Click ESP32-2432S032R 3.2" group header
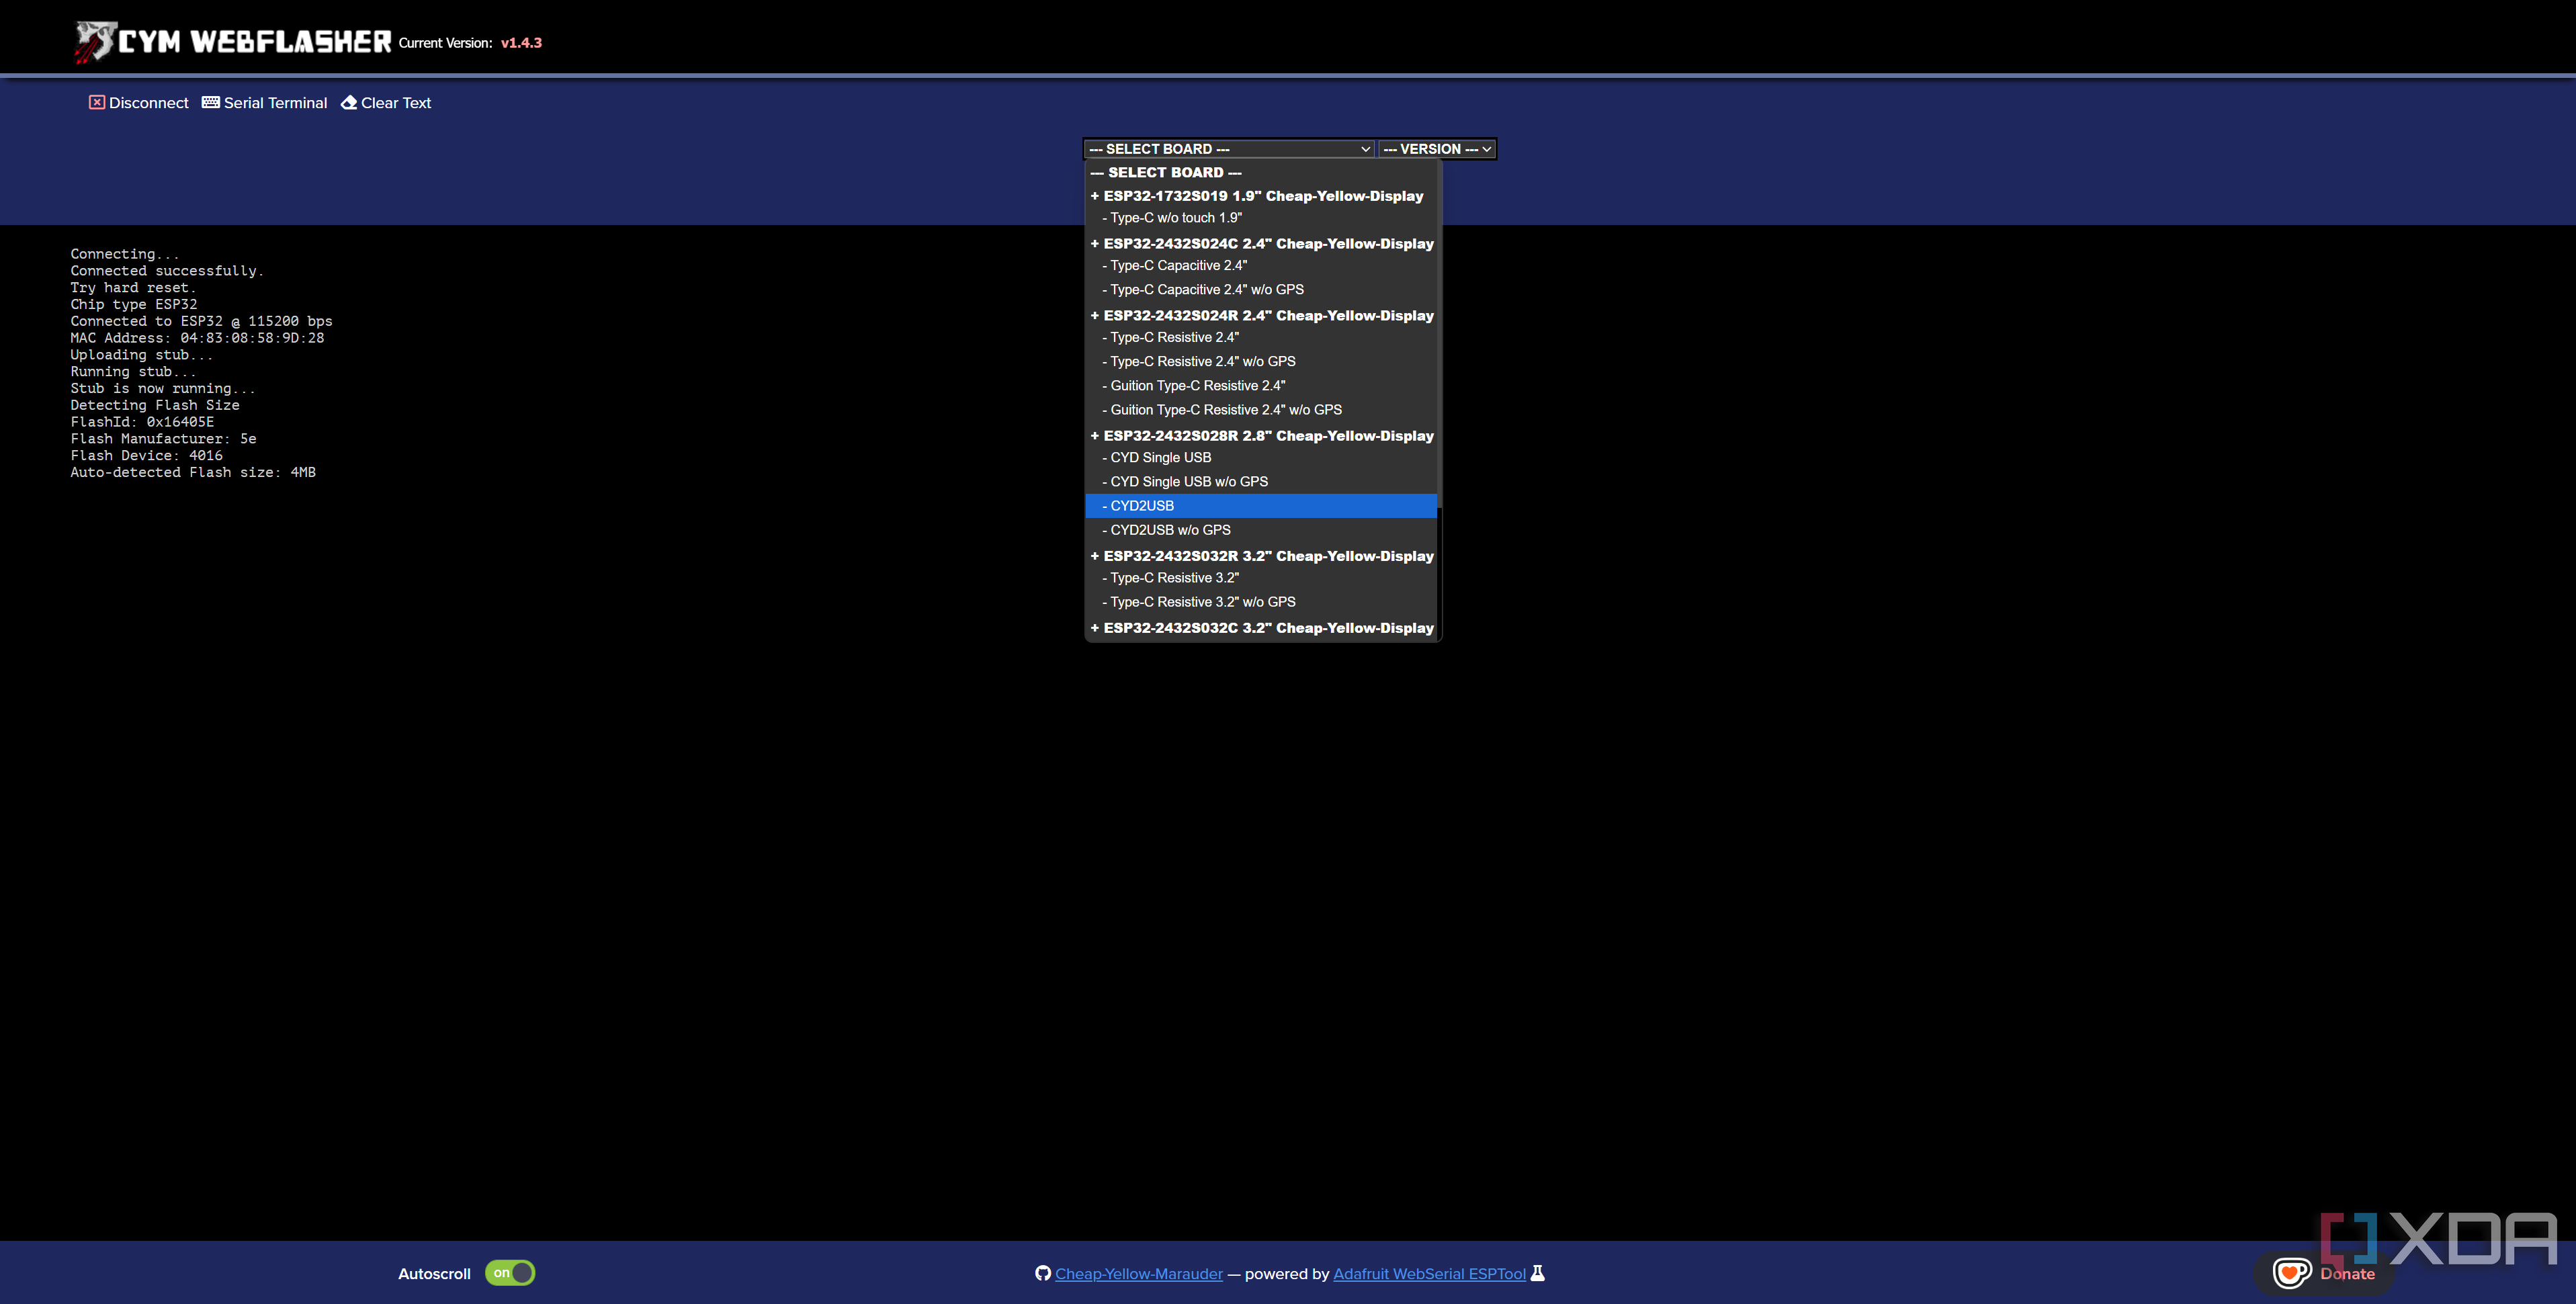The width and height of the screenshot is (2576, 1304). pyautogui.click(x=1261, y=556)
